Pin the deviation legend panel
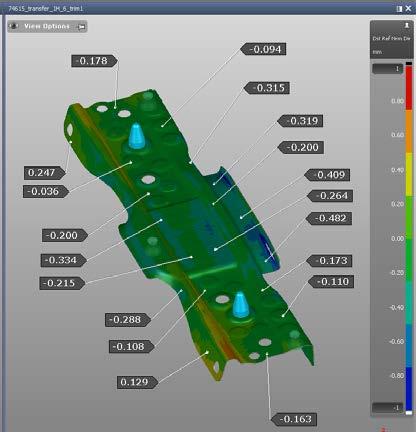The image size is (416, 432). [407, 25]
